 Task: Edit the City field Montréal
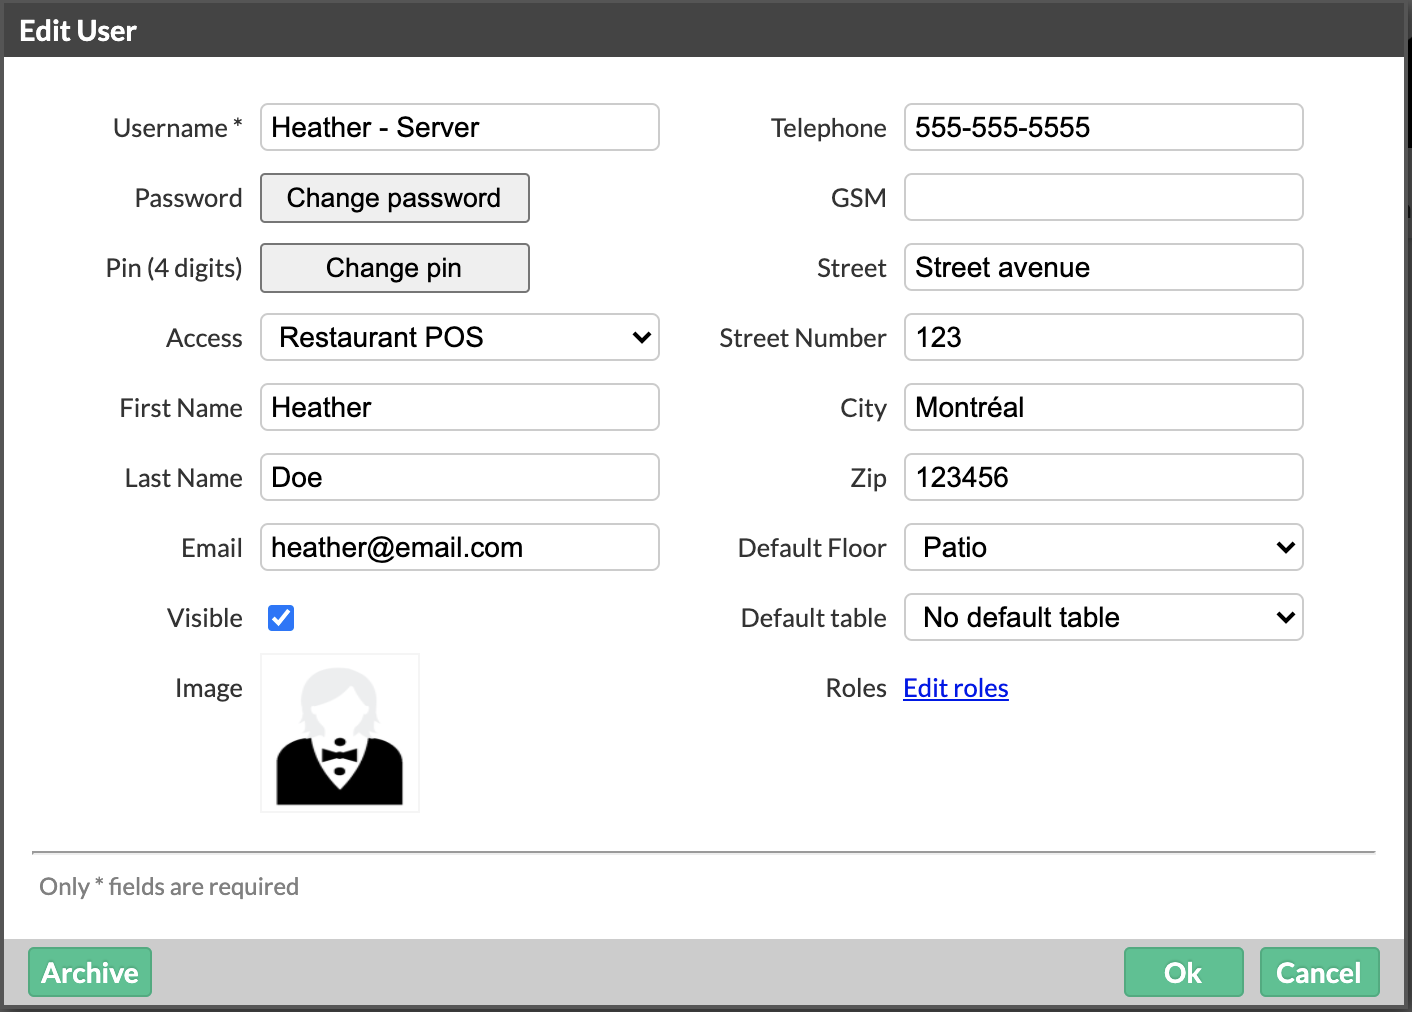1104,407
